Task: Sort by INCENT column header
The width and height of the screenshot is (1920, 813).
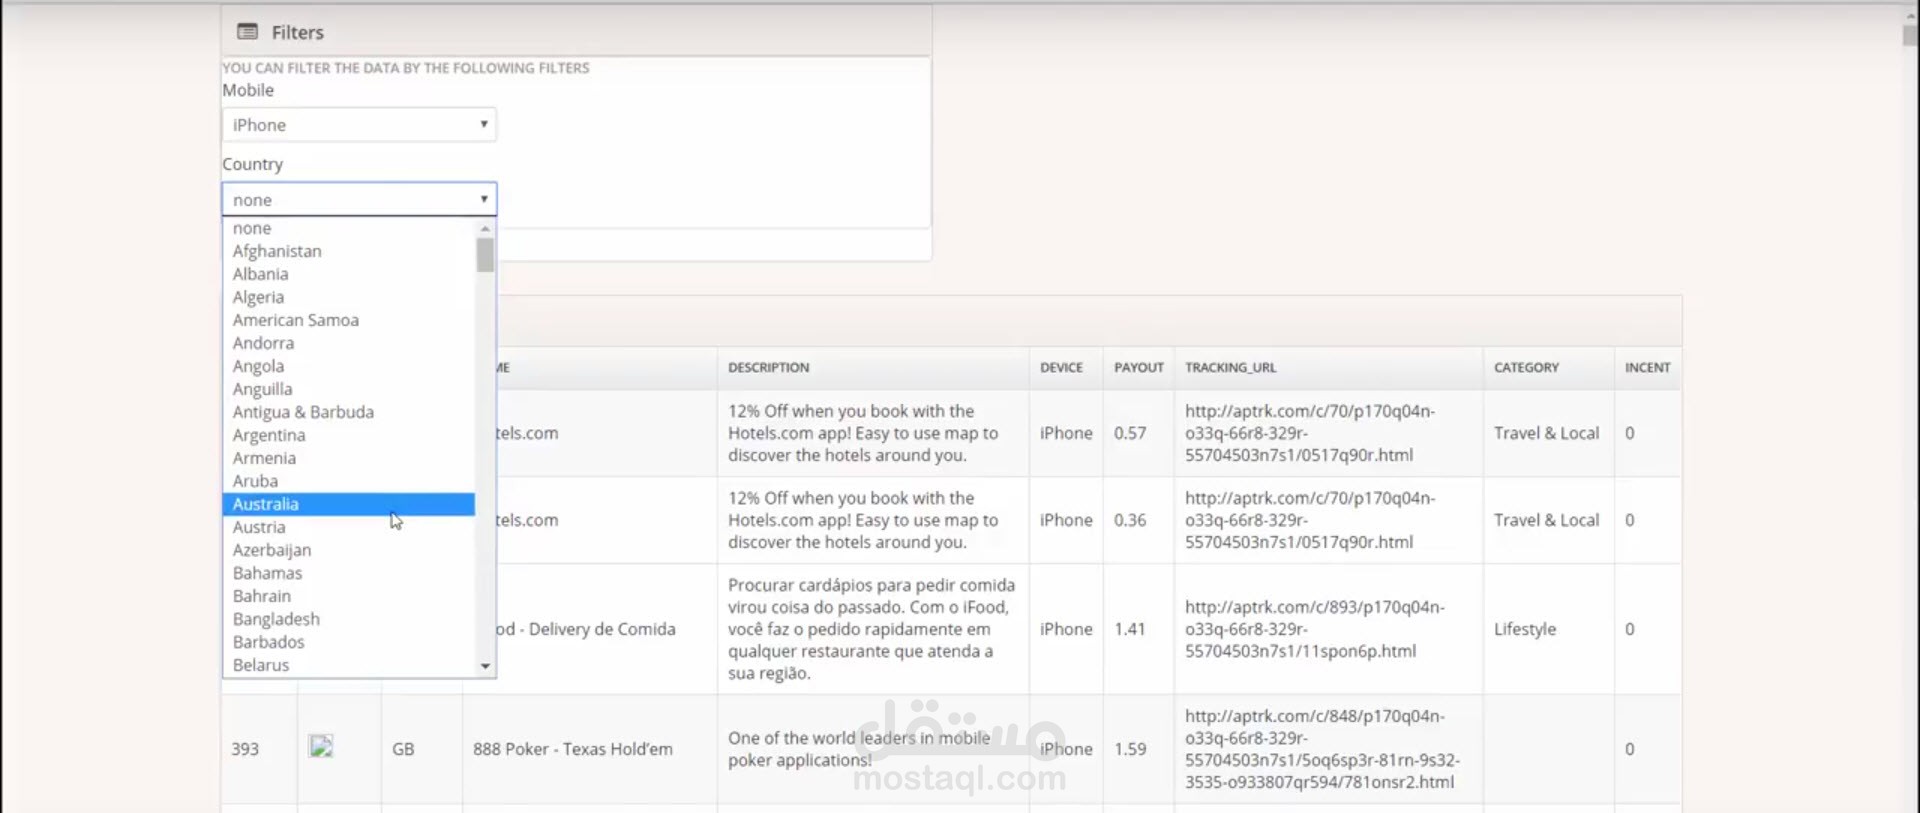Action: coord(1647,368)
